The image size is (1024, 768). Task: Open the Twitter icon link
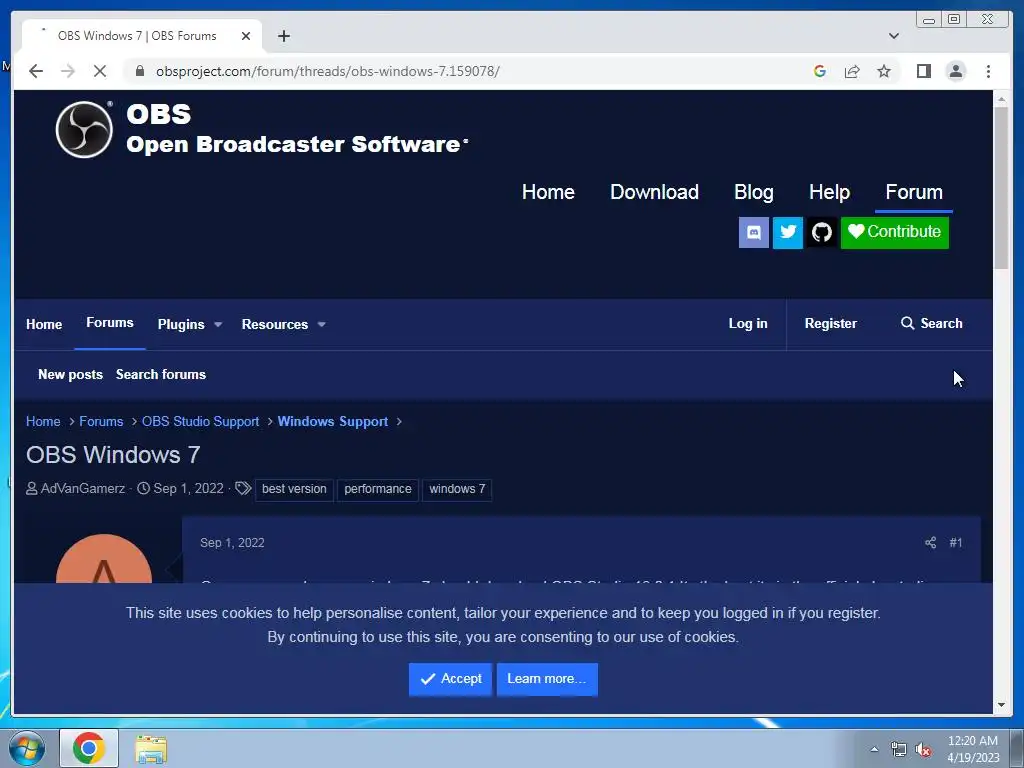point(788,232)
